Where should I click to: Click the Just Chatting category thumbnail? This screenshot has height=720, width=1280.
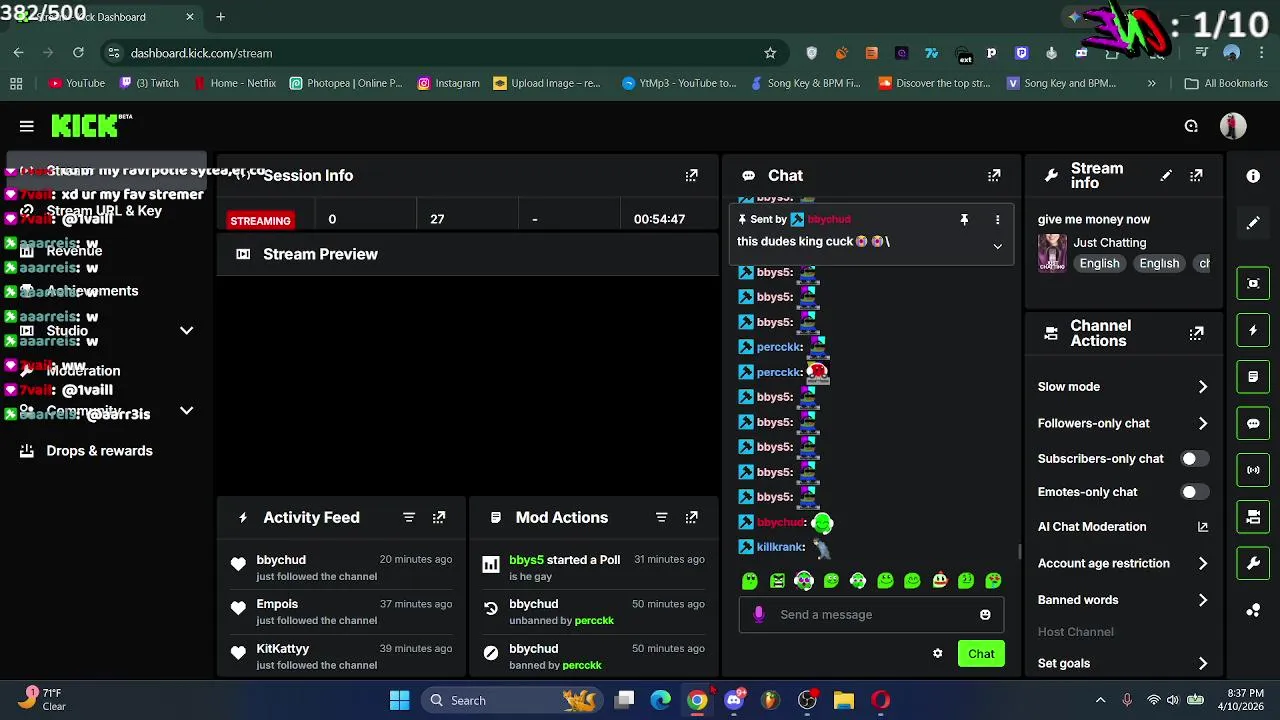[x=1052, y=253]
